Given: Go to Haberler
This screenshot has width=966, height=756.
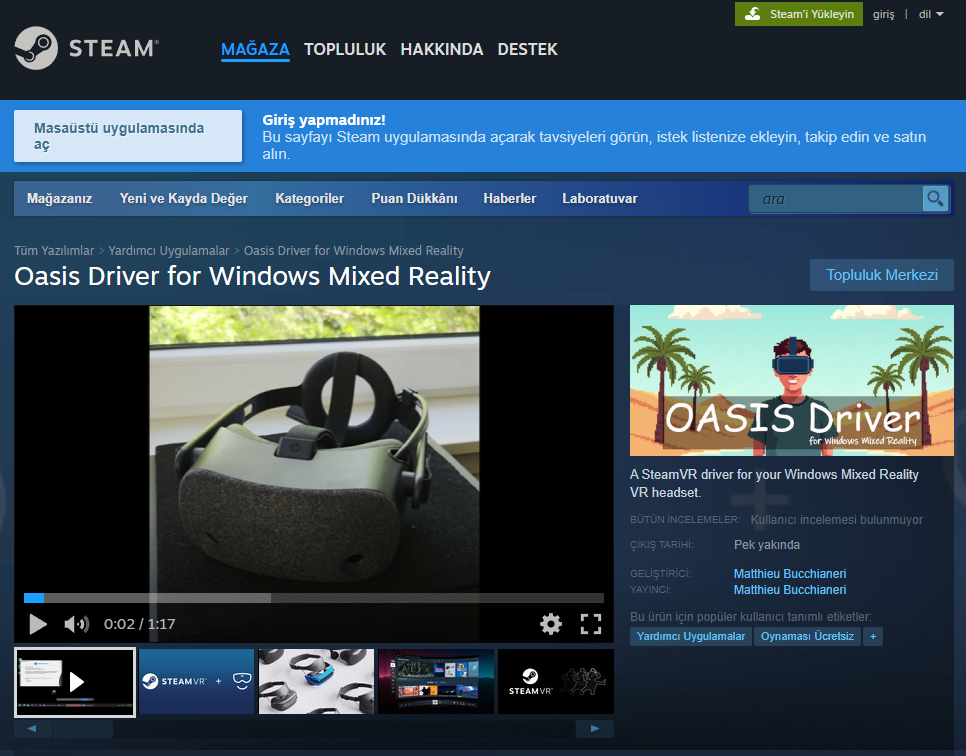Looking at the screenshot, I should tap(509, 198).
